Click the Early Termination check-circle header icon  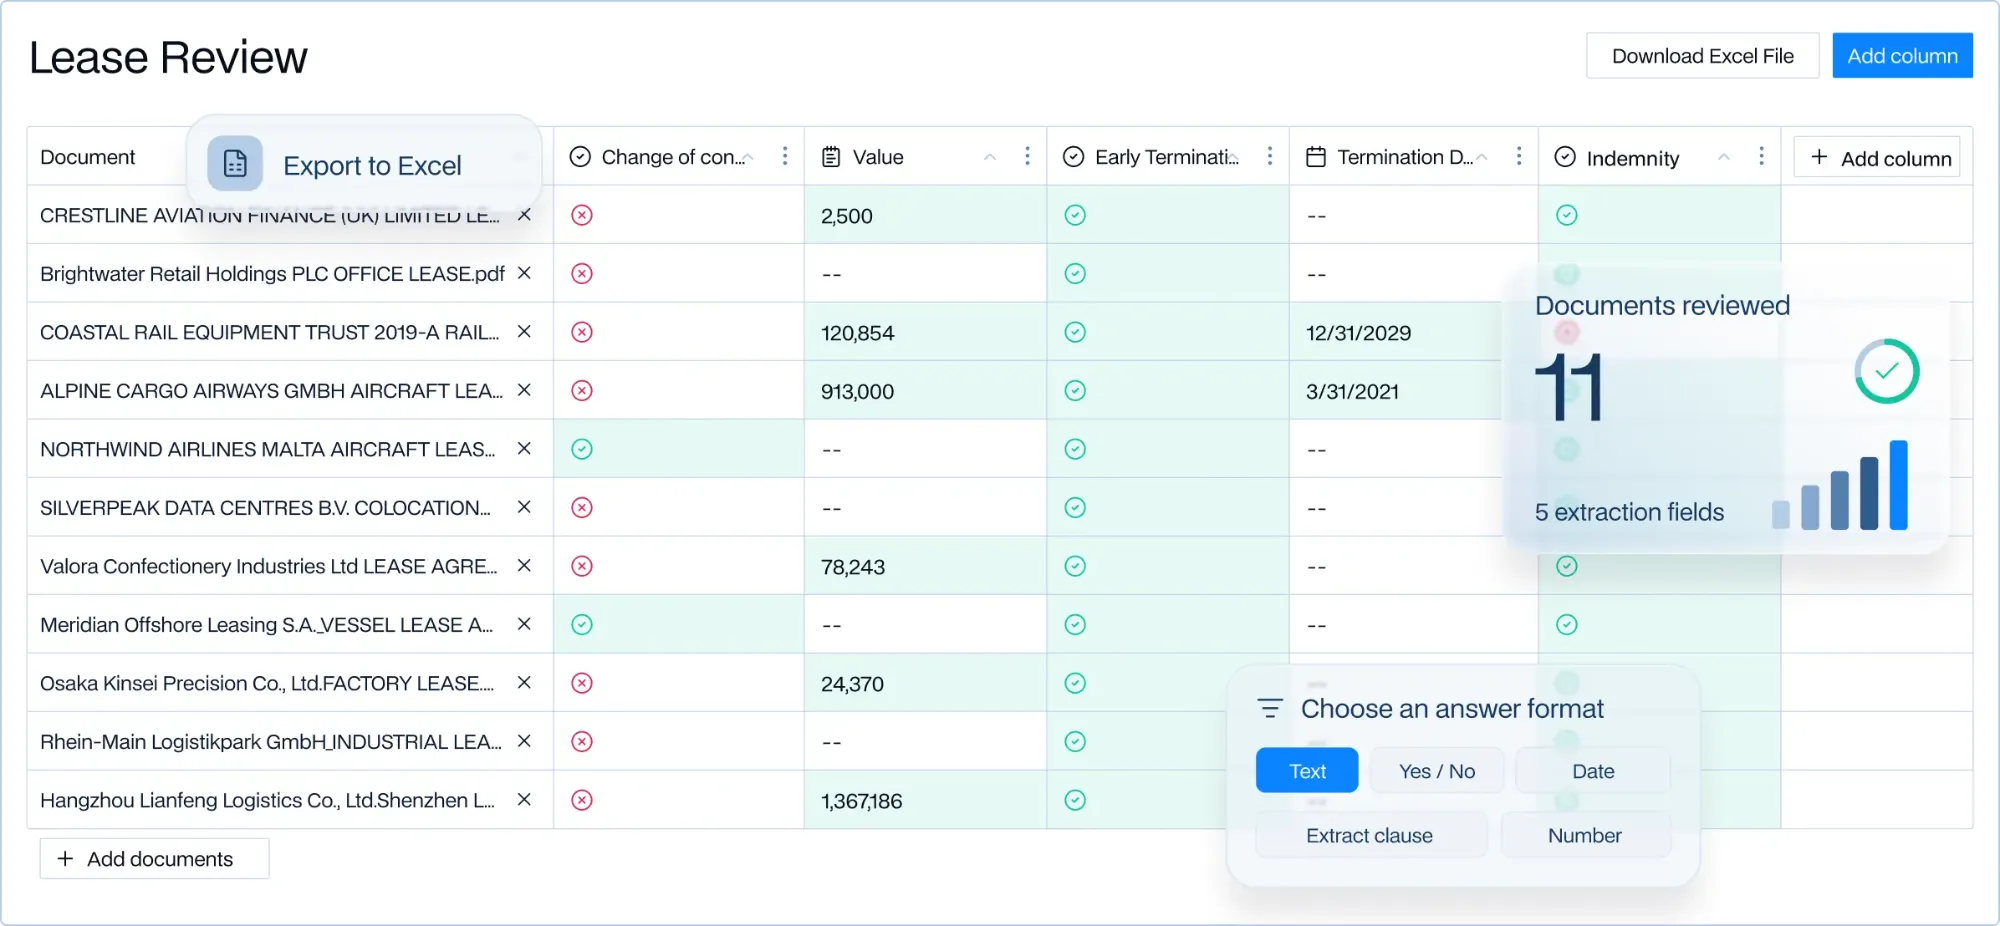1073,157
